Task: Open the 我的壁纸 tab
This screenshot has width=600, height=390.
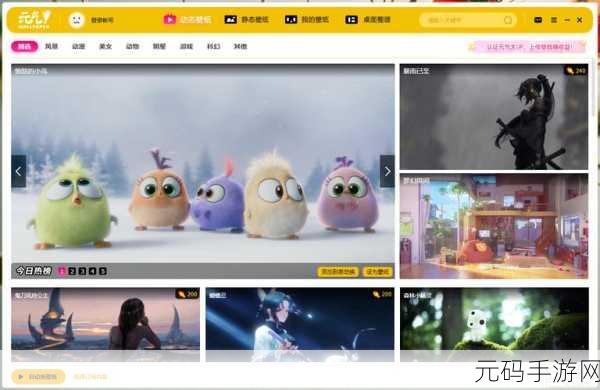Action: pyautogui.click(x=307, y=20)
